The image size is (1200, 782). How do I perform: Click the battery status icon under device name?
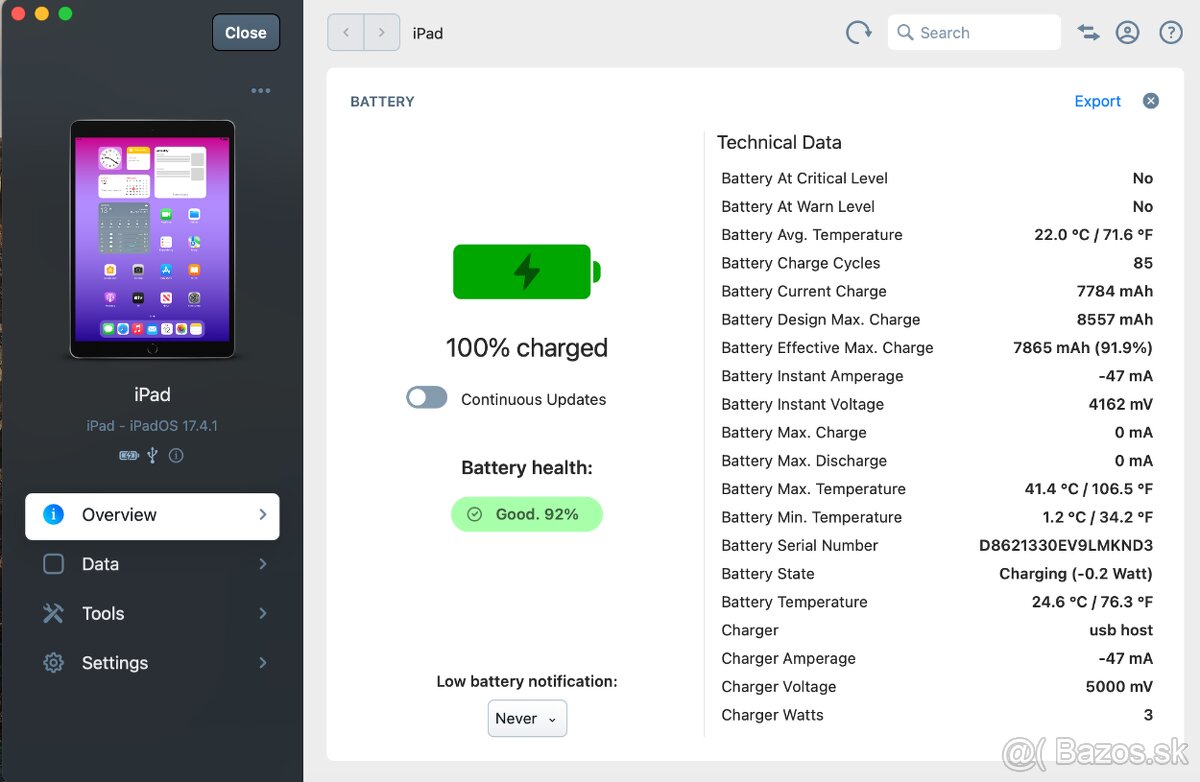coord(129,456)
